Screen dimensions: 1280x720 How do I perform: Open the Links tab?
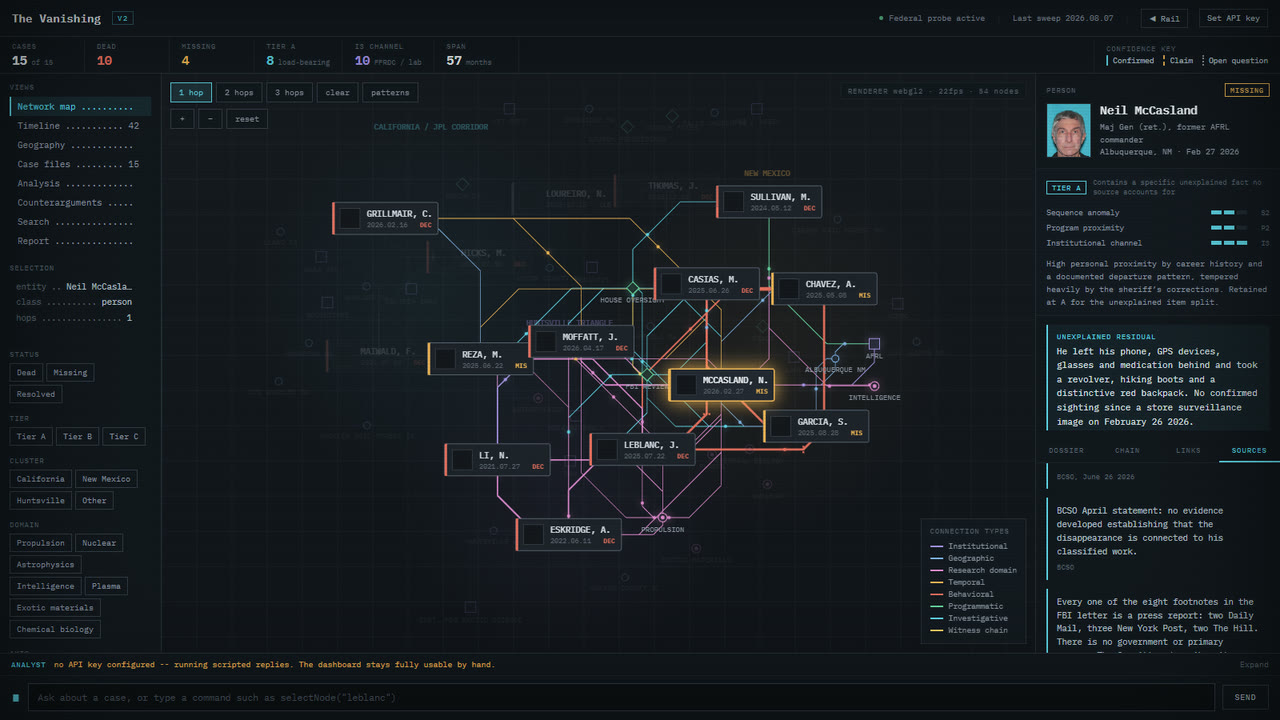coord(1188,451)
